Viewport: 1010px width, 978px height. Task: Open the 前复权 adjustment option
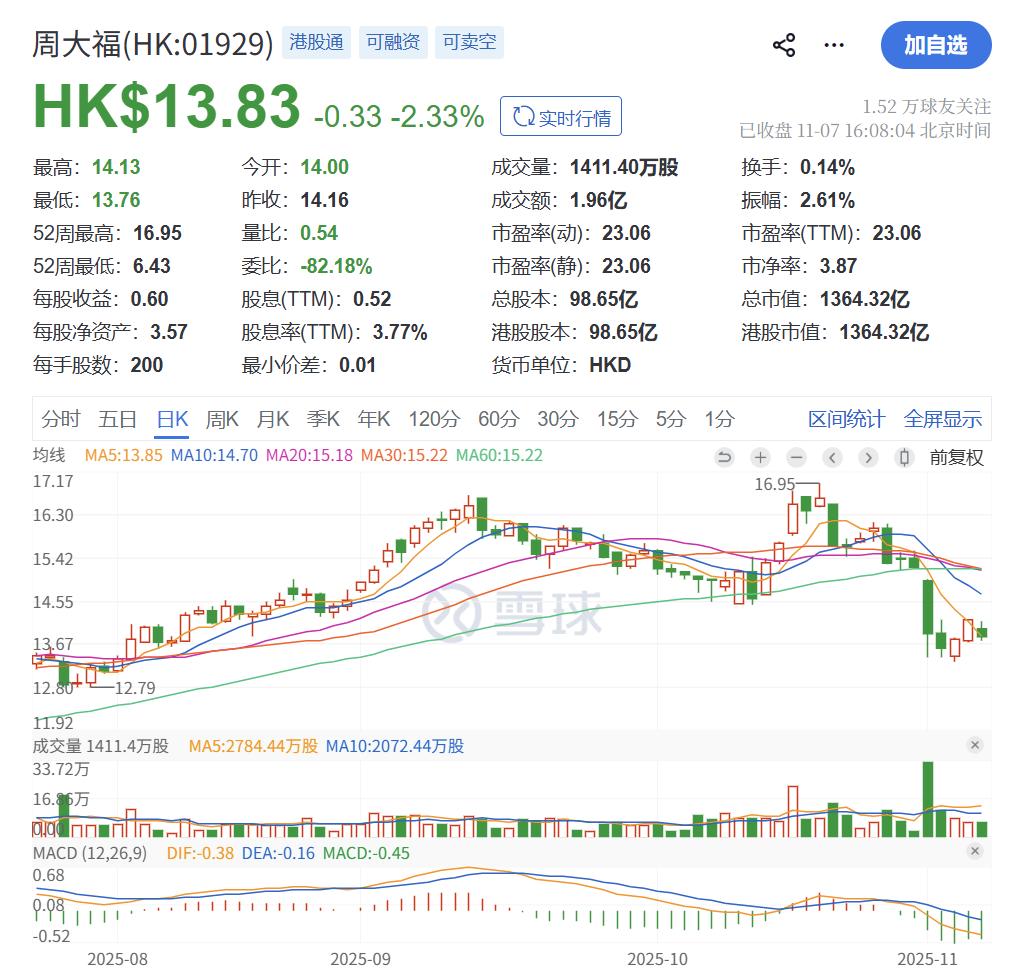tap(956, 457)
